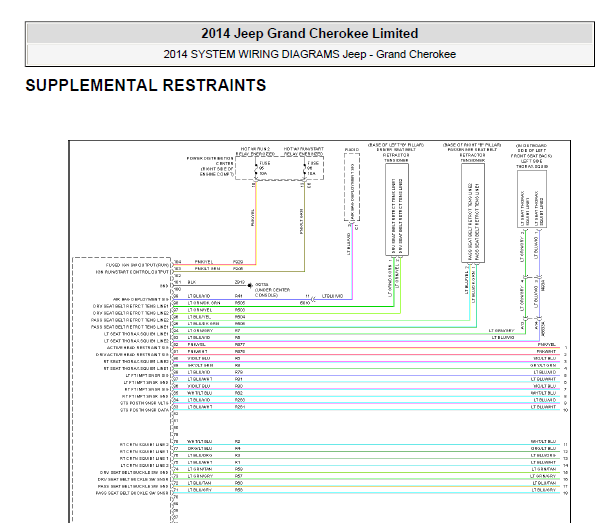Click the BLK ground wire label
This screenshot has width=606, height=523.
pos(192,282)
